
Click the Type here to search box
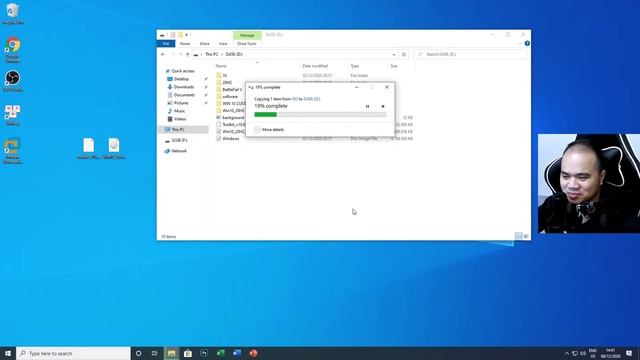point(73,353)
